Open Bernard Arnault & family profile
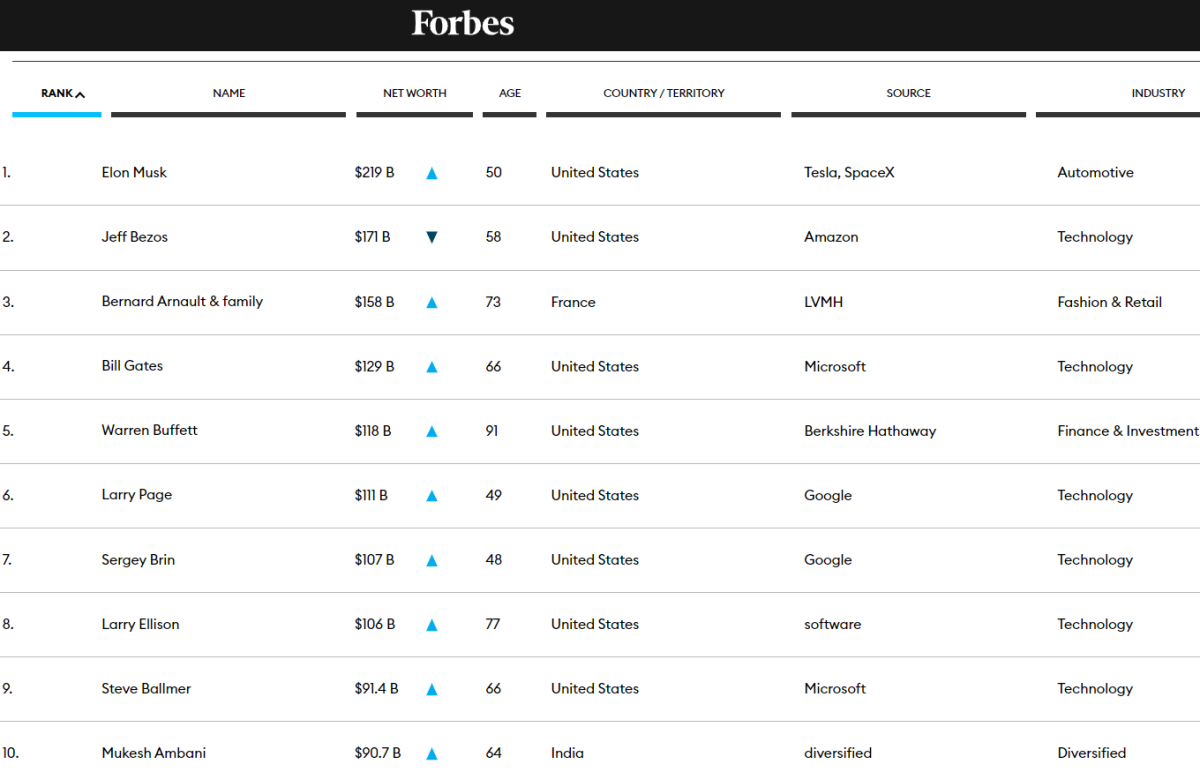Image resolution: width=1200 pixels, height=772 pixels. [x=182, y=301]
